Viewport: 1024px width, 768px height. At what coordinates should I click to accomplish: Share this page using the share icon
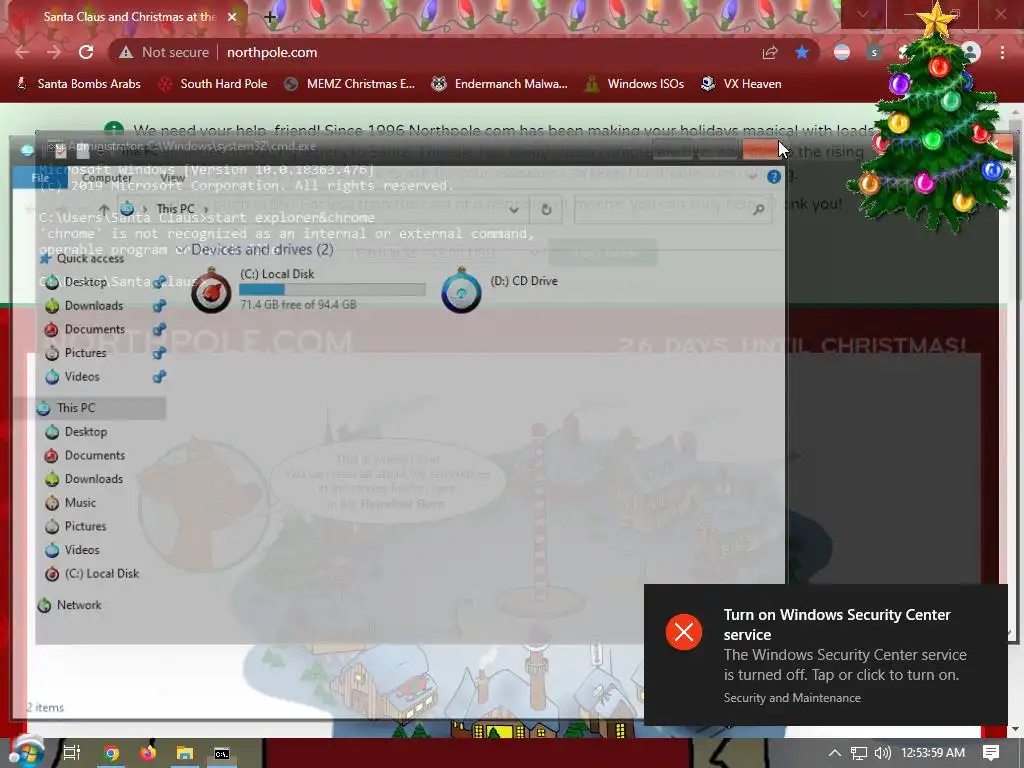pos(770,52)
